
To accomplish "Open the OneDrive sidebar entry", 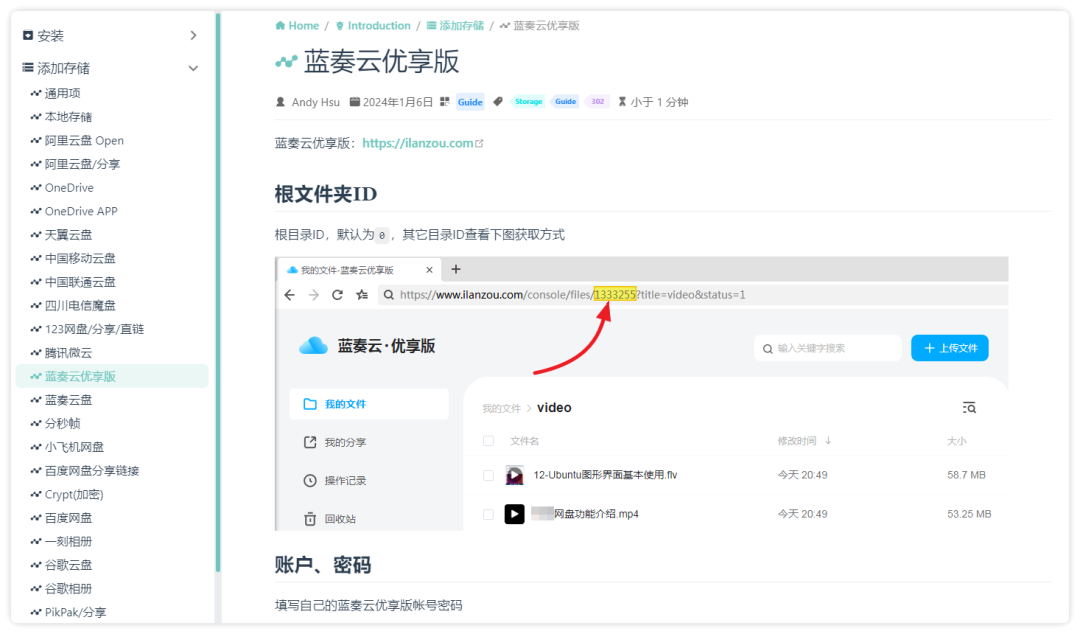I will 112,187.
